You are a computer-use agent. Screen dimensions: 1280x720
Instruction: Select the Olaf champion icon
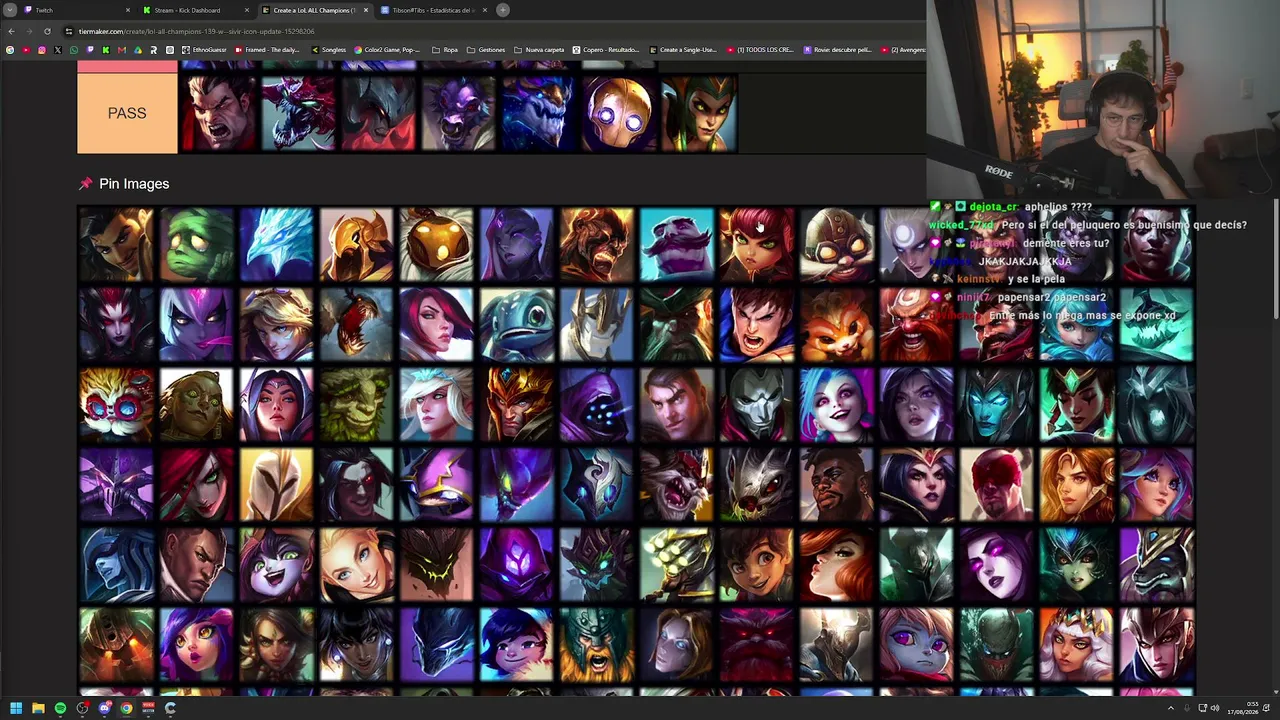pyautogui.click(x=597, y=644)
